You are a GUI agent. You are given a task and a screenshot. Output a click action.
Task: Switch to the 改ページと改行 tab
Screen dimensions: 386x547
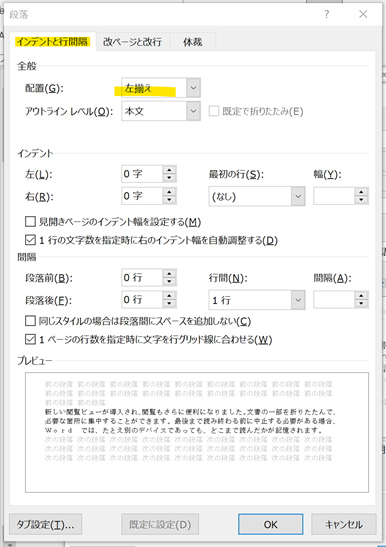point(133,42)
